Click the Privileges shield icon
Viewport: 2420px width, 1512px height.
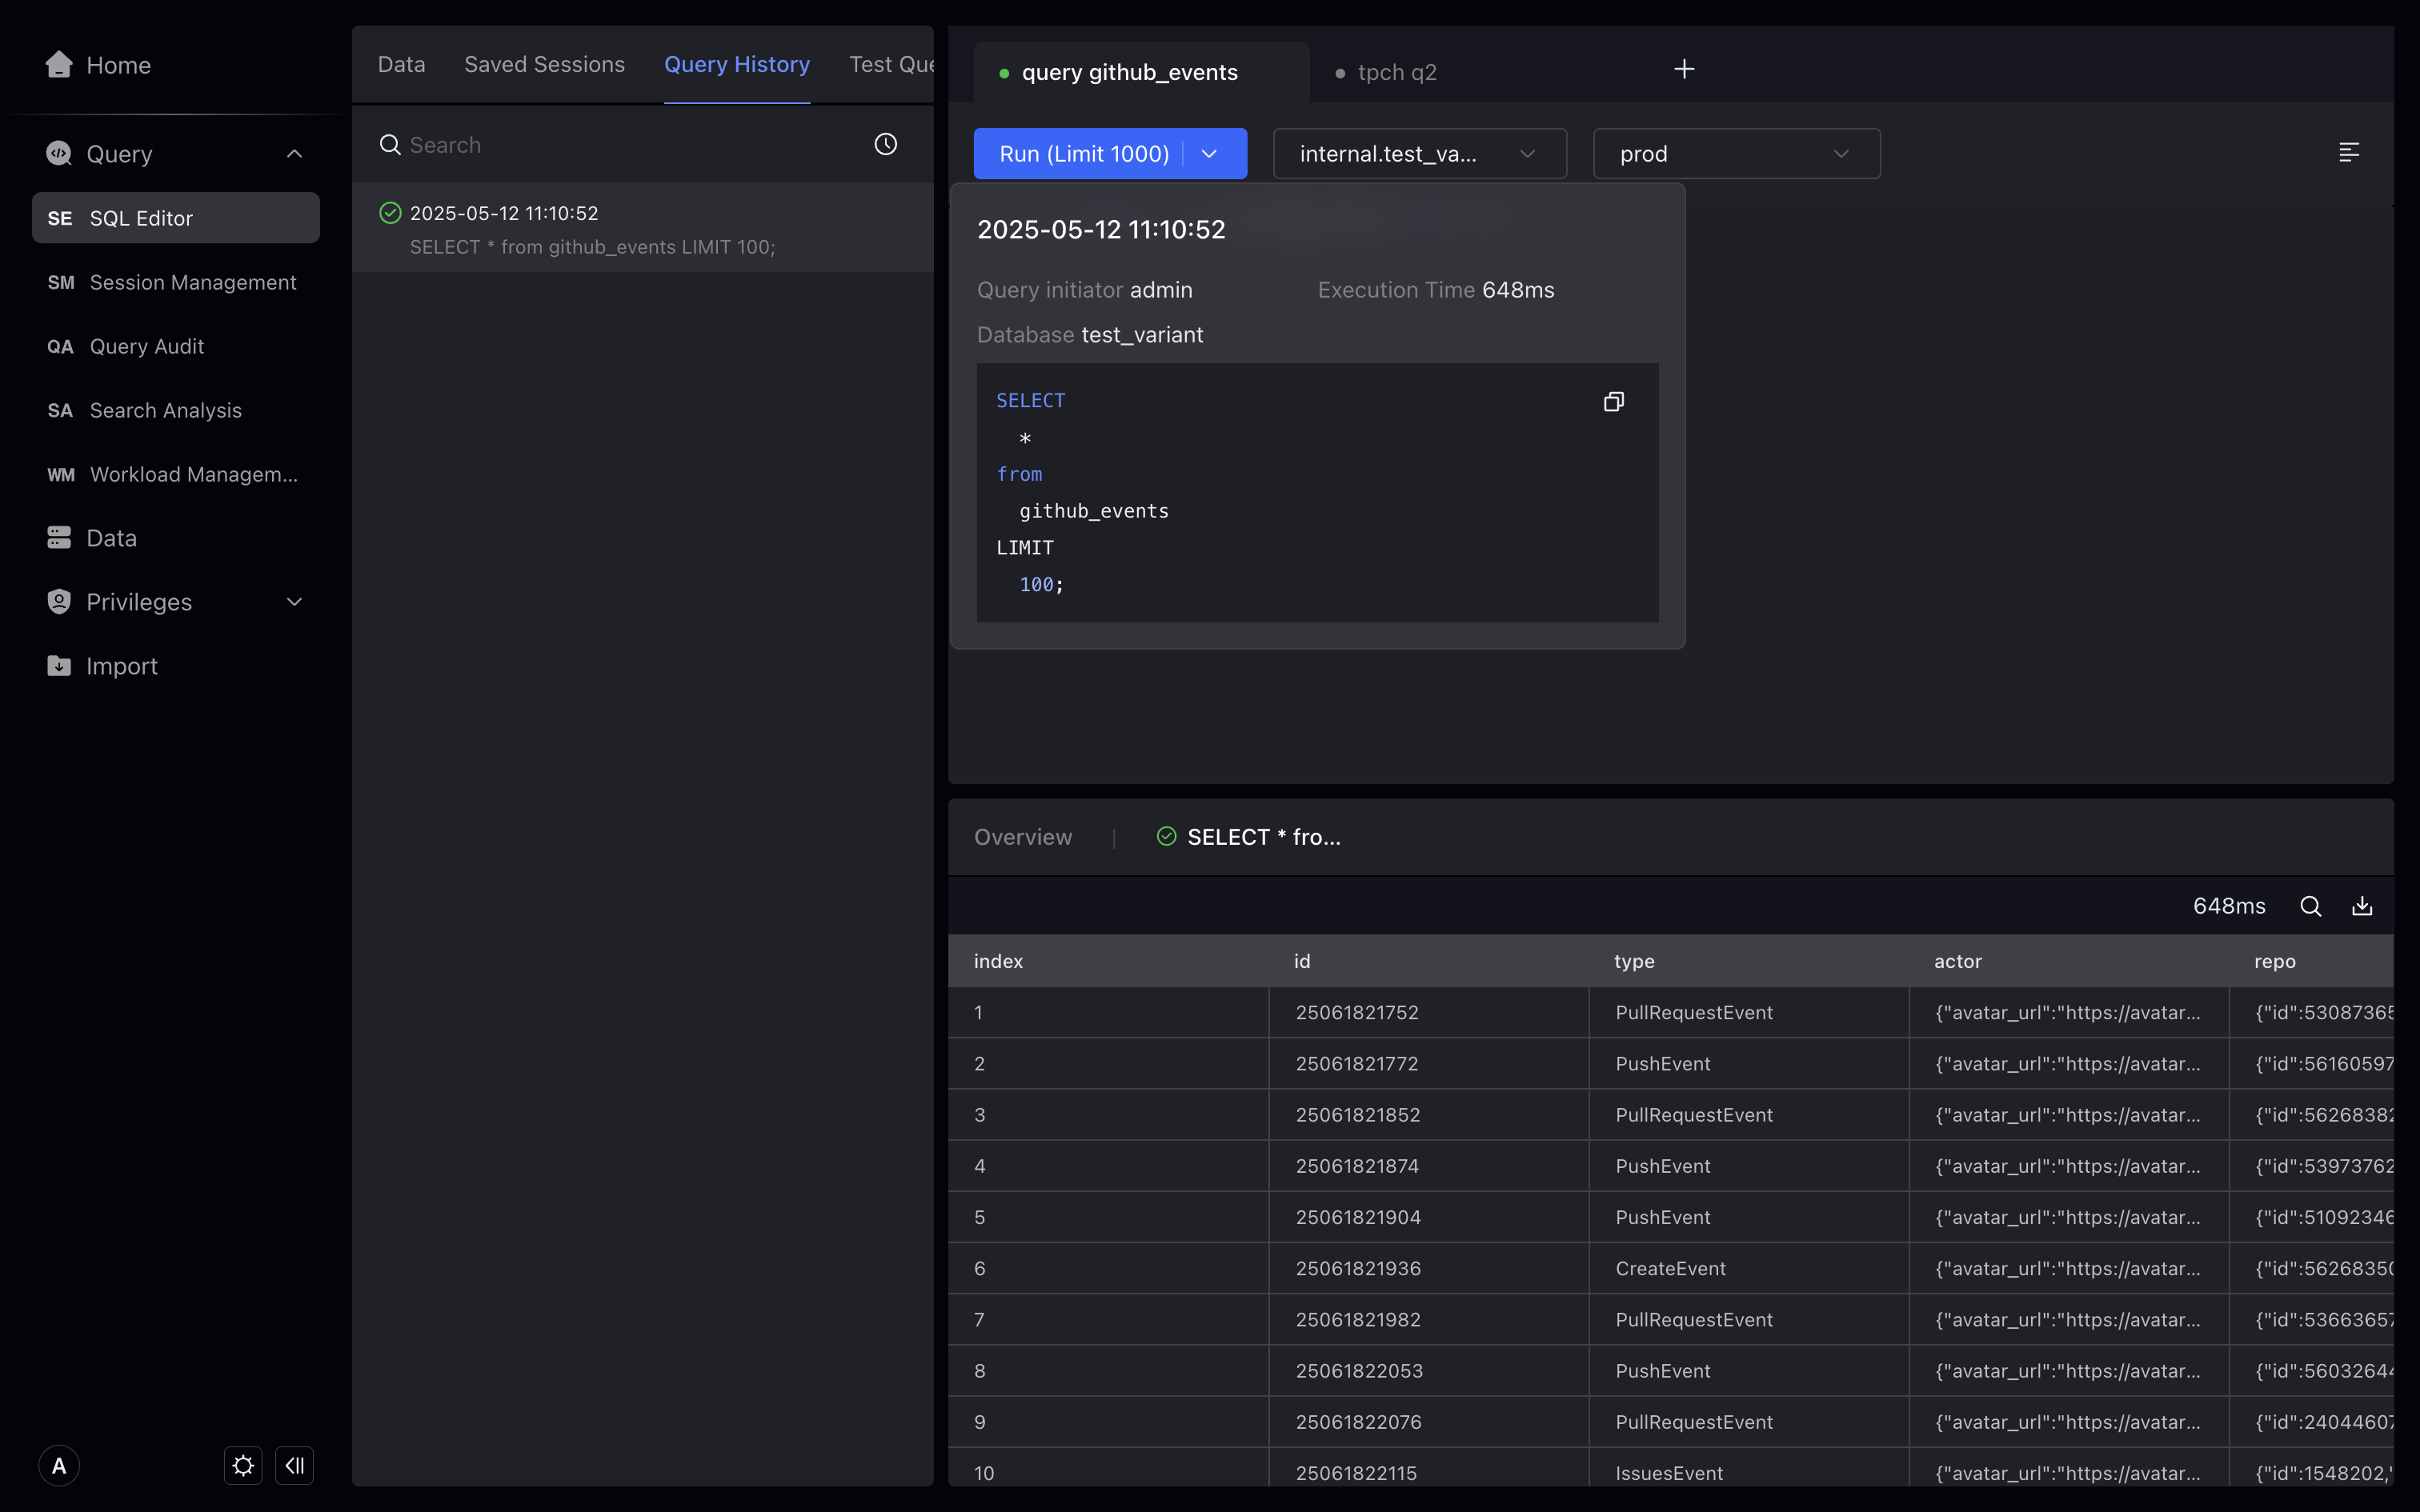coord(59,601)
